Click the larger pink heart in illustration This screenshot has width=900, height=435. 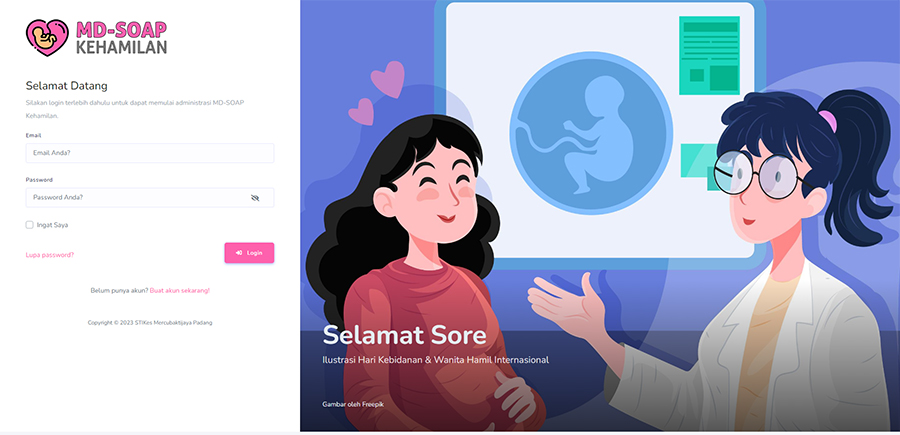point(388,79)
